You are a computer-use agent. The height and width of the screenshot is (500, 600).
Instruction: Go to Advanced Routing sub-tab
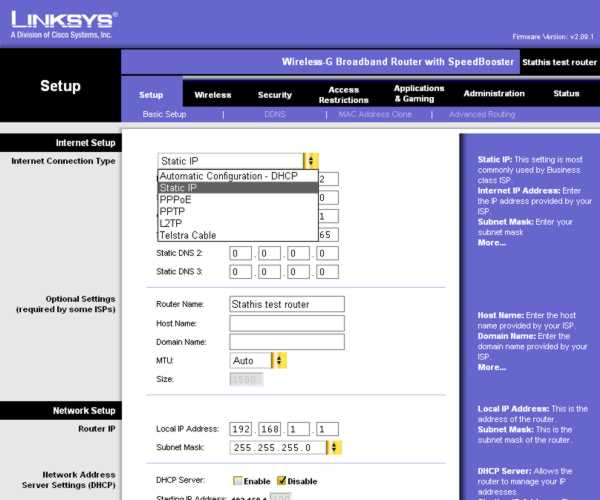pos(482,114)
